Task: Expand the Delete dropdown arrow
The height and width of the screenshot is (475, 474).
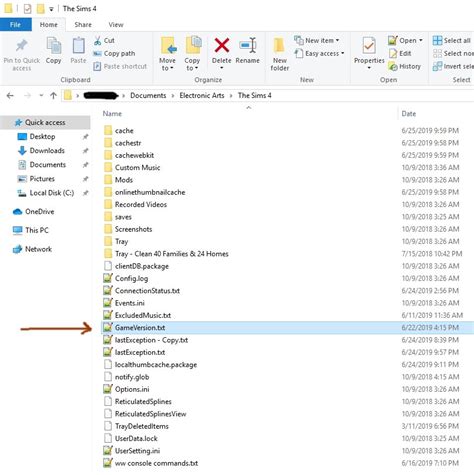Action: click(x=222, y=68)
